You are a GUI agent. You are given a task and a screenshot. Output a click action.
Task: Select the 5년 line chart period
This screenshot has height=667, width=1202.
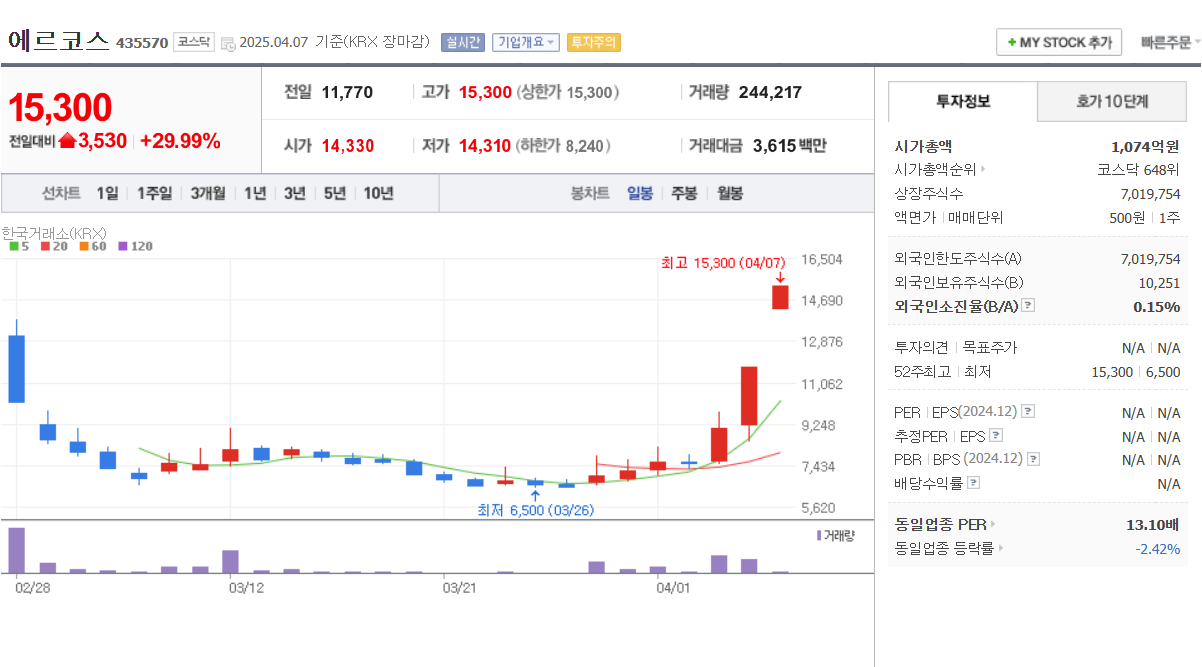pyautogui.click(x=335, y=193)
